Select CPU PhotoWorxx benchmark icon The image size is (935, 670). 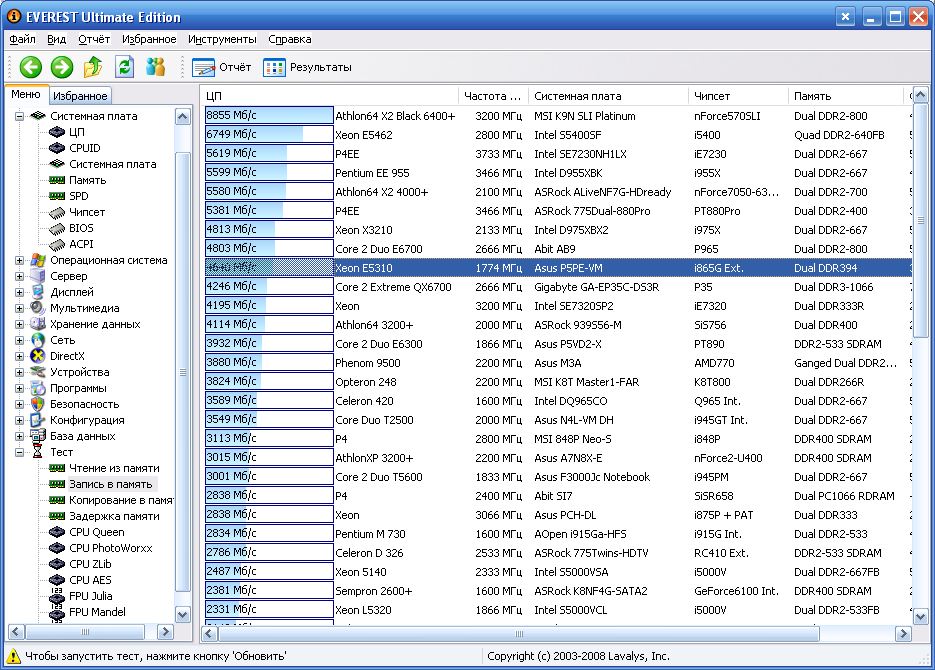57,548
